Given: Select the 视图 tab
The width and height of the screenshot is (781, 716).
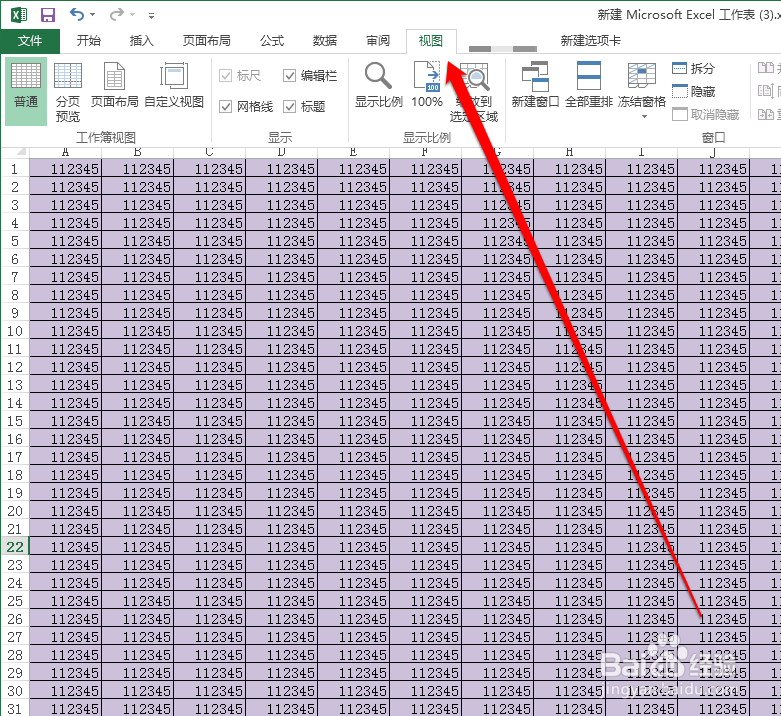Looking at the screenshot, I should coord(431,41).
